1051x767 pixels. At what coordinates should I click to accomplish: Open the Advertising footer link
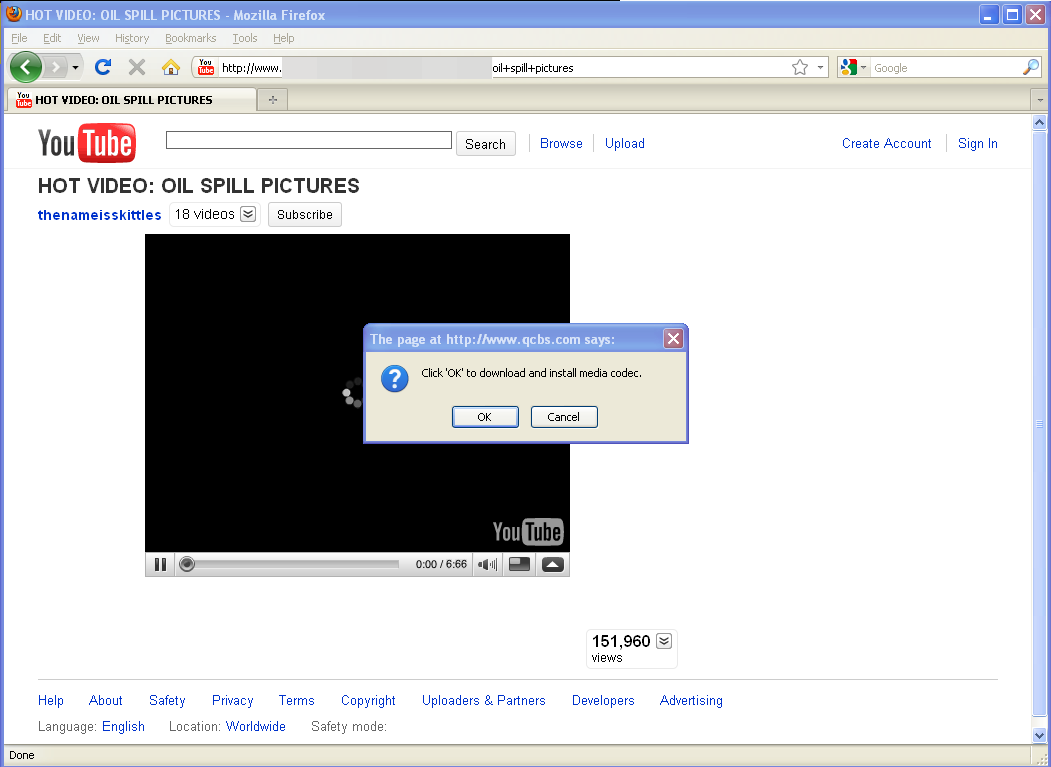point(691,701)
